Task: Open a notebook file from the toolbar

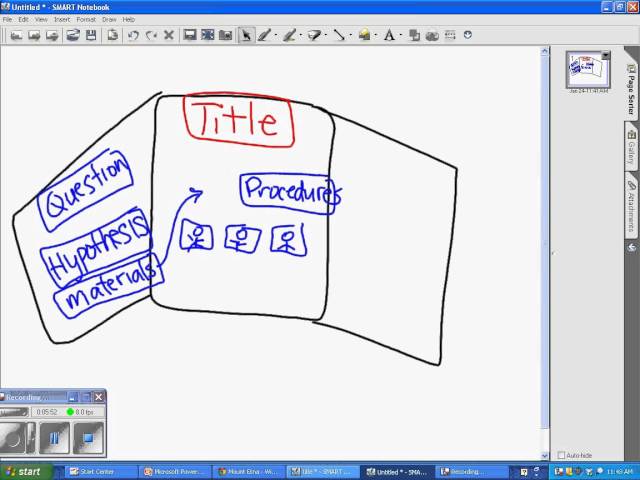Action: [x=73, y=36]
